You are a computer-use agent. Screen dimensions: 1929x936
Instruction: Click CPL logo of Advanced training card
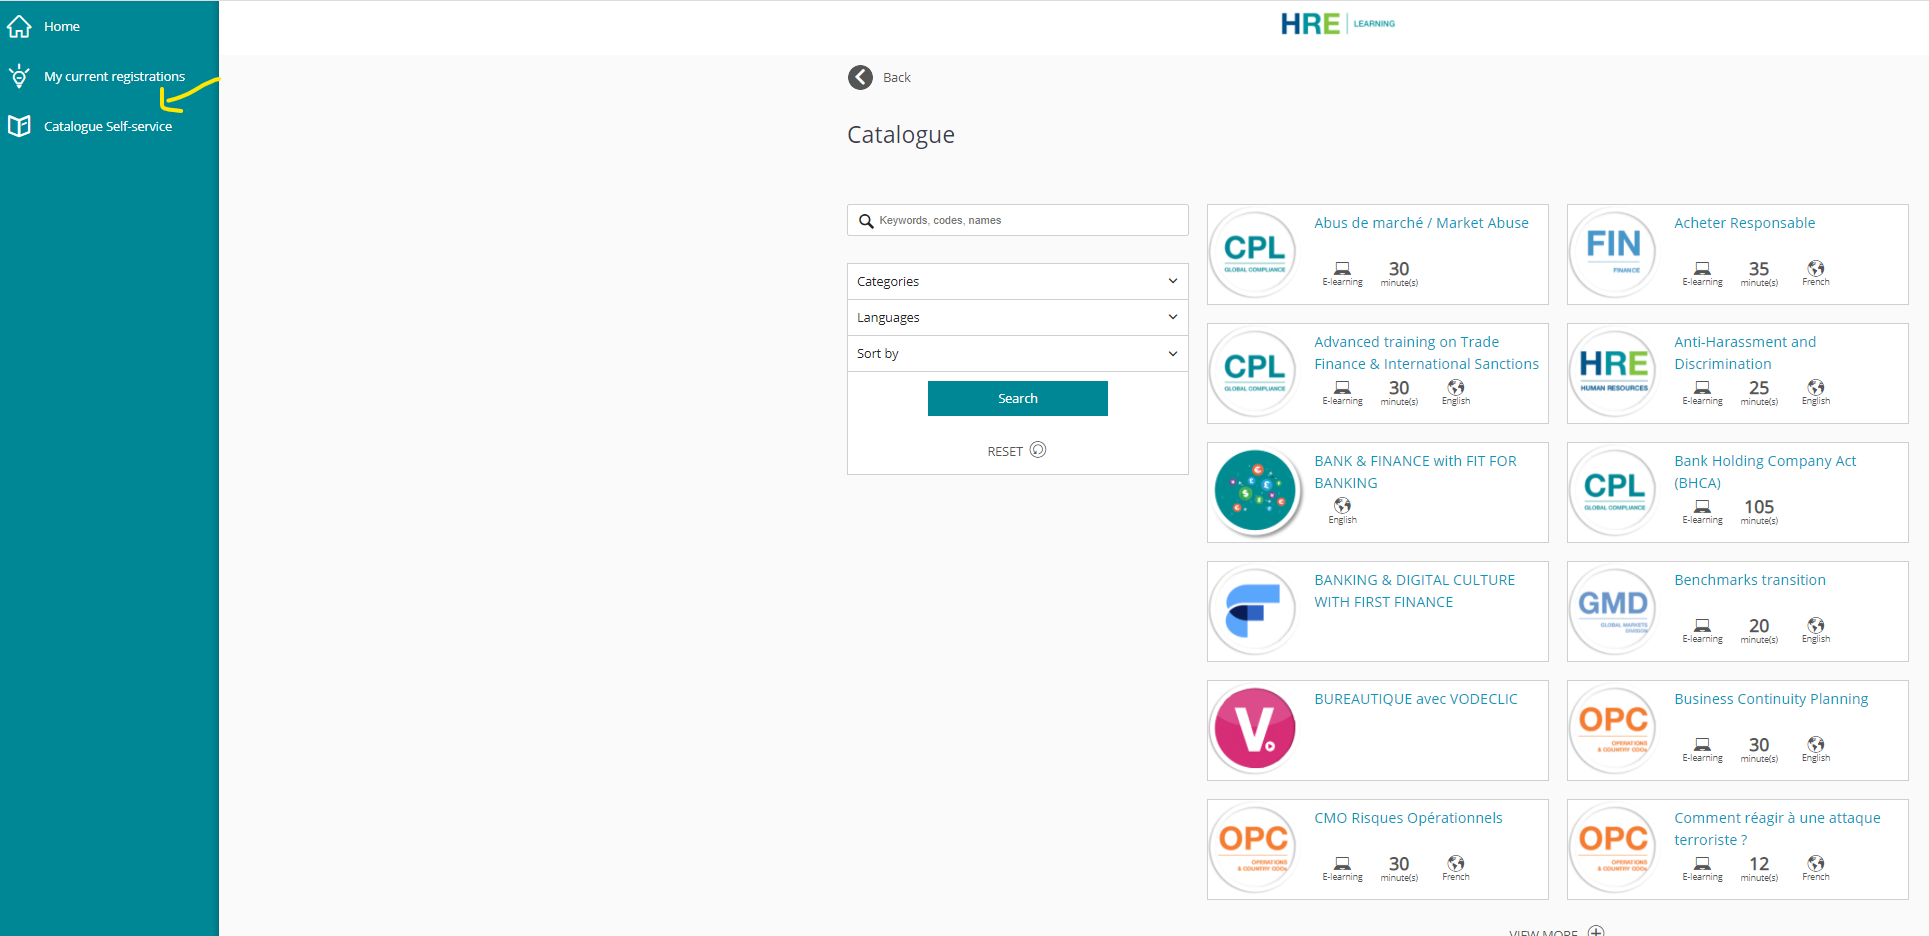(x=1254, y=373)
